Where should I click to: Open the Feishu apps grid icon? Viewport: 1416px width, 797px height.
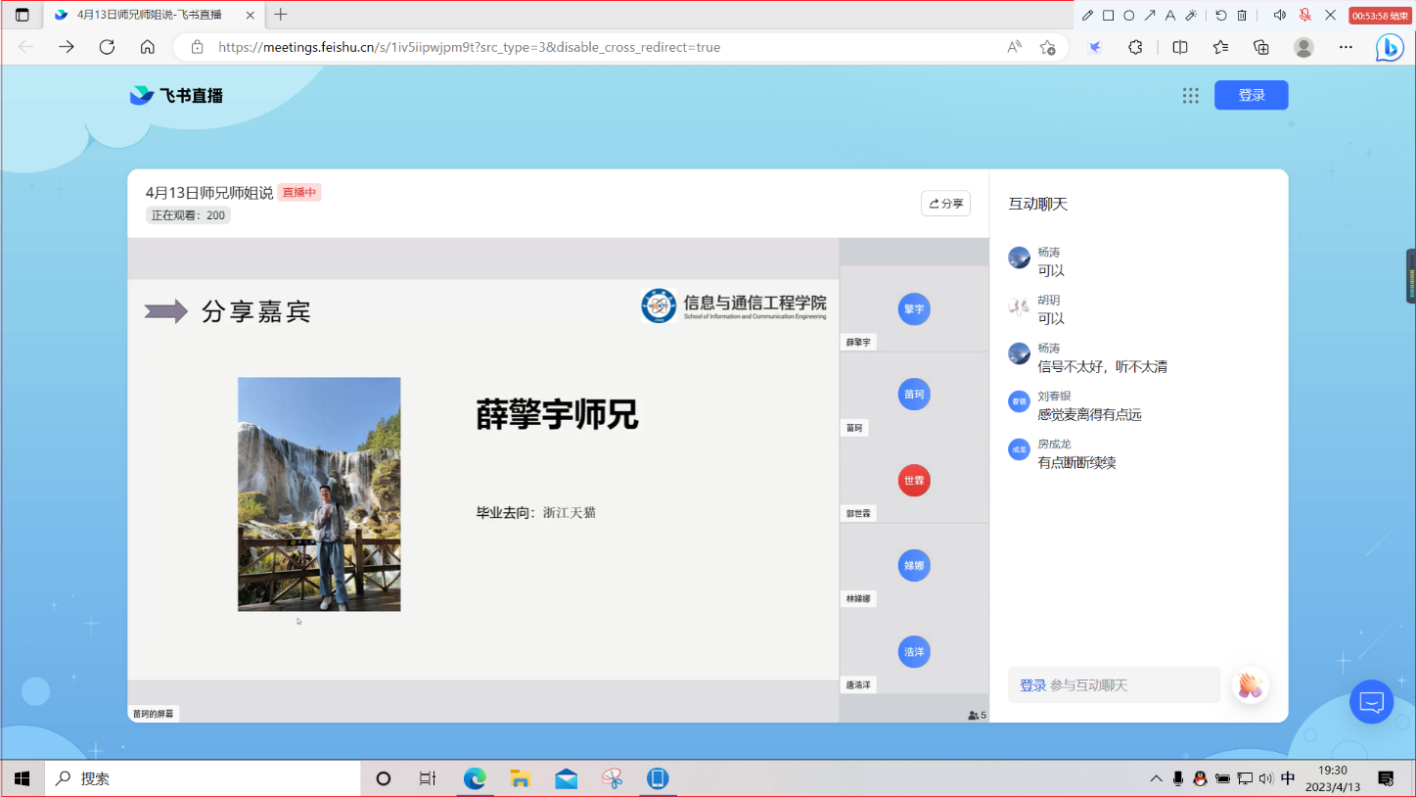(1190, 95)
